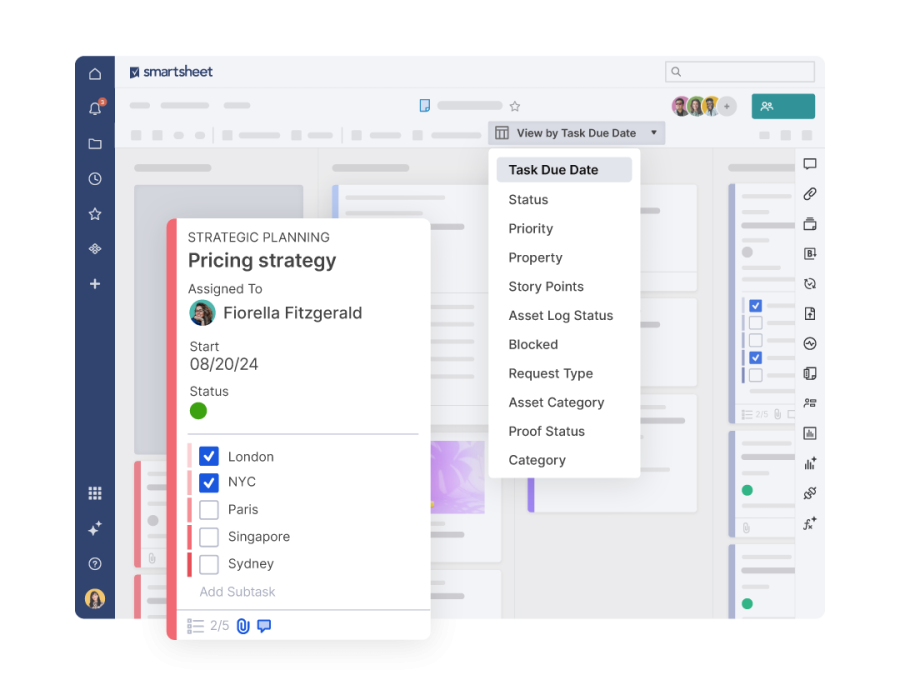Check the Sydney subtask checkbox

coord(208,563)
